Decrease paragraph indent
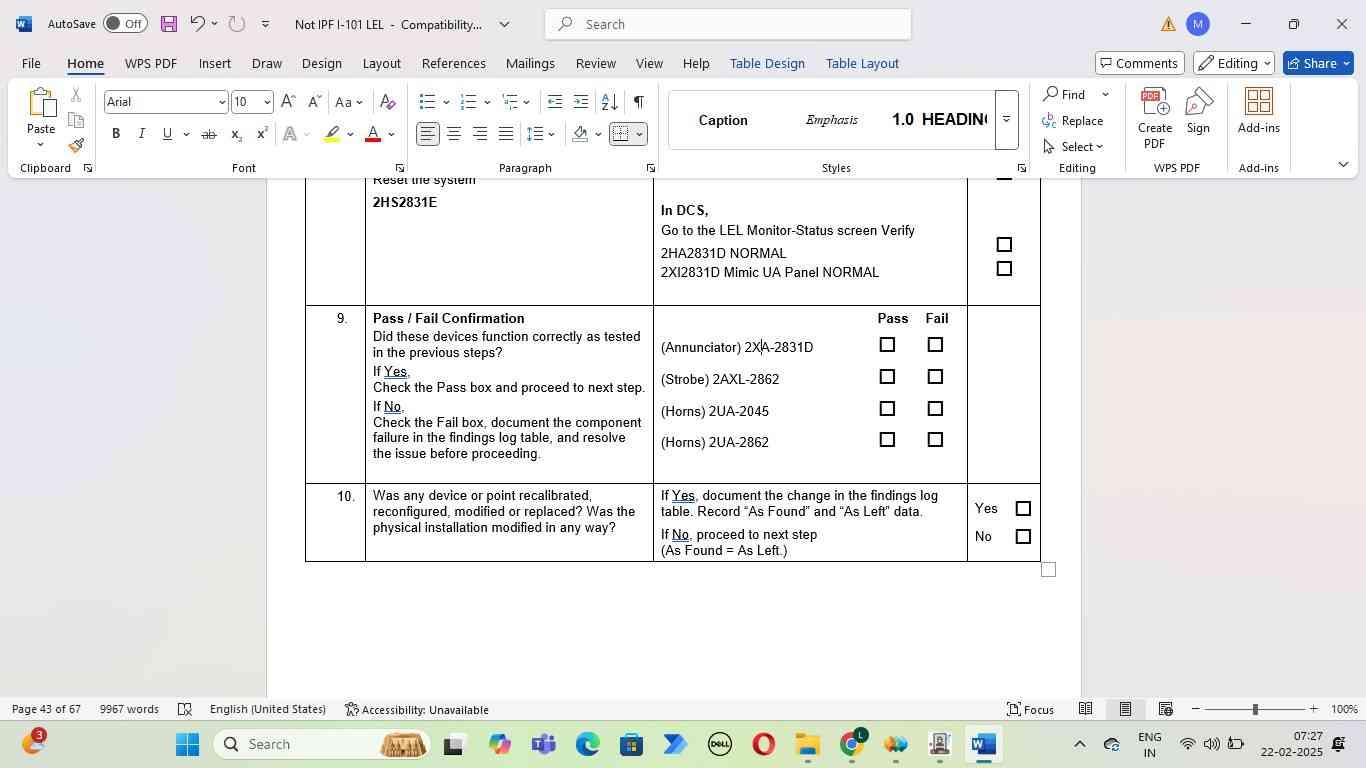This screenshot has height=768, width=1366. click(x=555, y=102)
